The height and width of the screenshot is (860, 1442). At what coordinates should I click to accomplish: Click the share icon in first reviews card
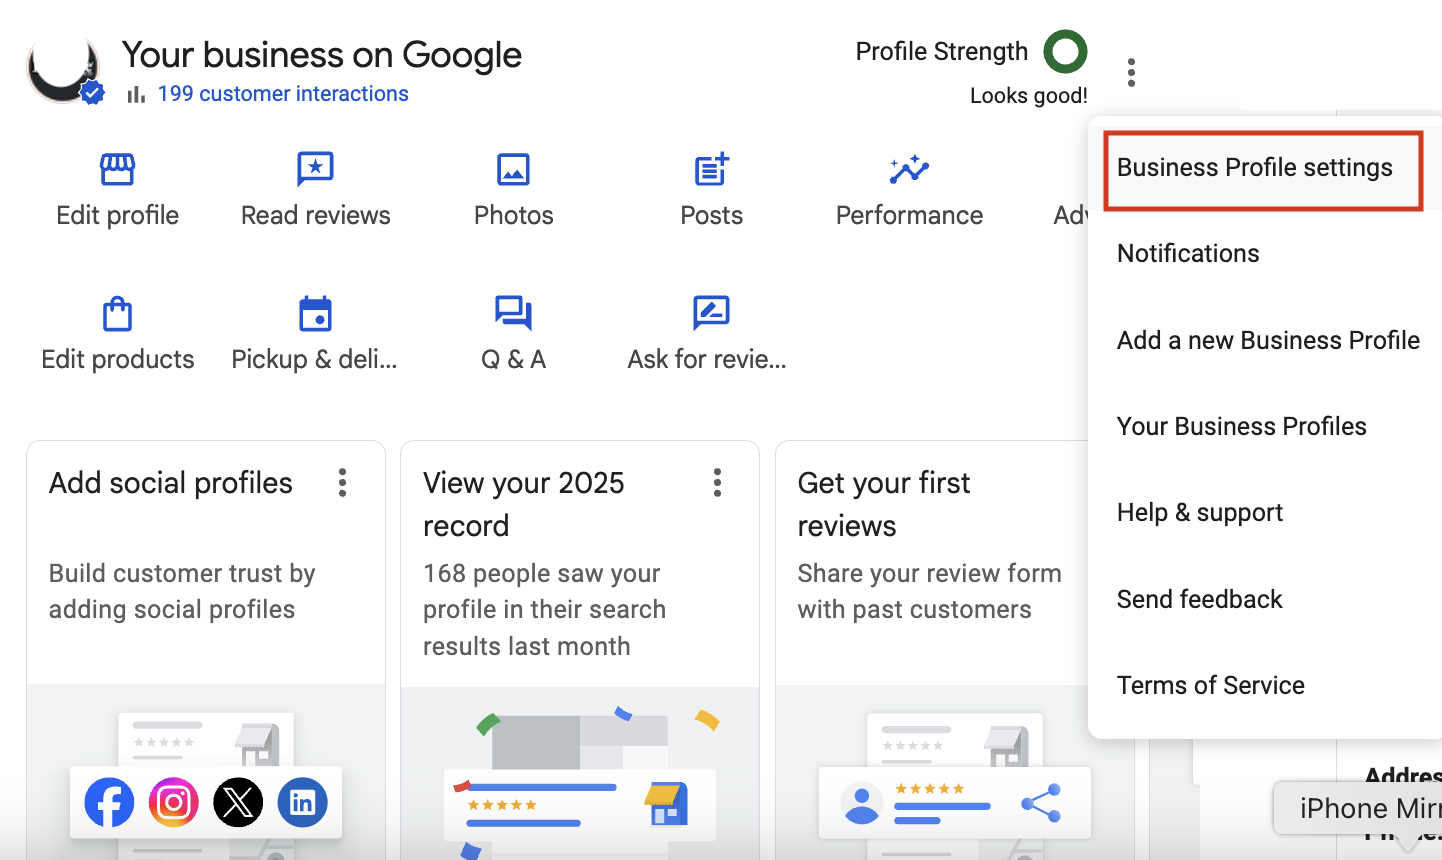click(1041, 803)
